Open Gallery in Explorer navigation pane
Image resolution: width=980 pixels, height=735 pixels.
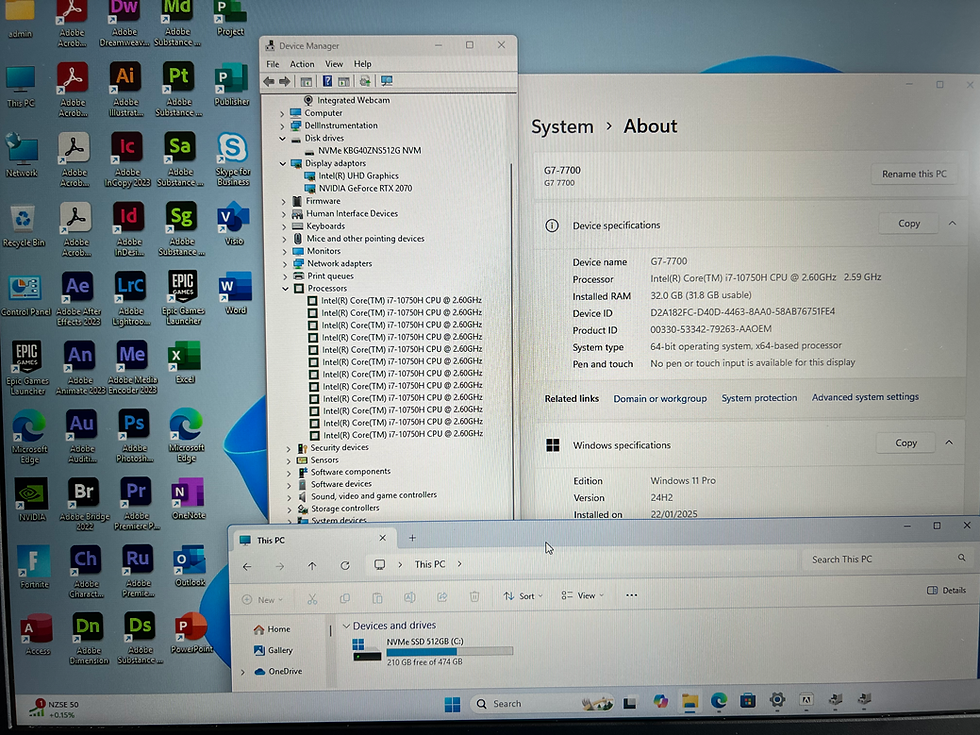273,651
